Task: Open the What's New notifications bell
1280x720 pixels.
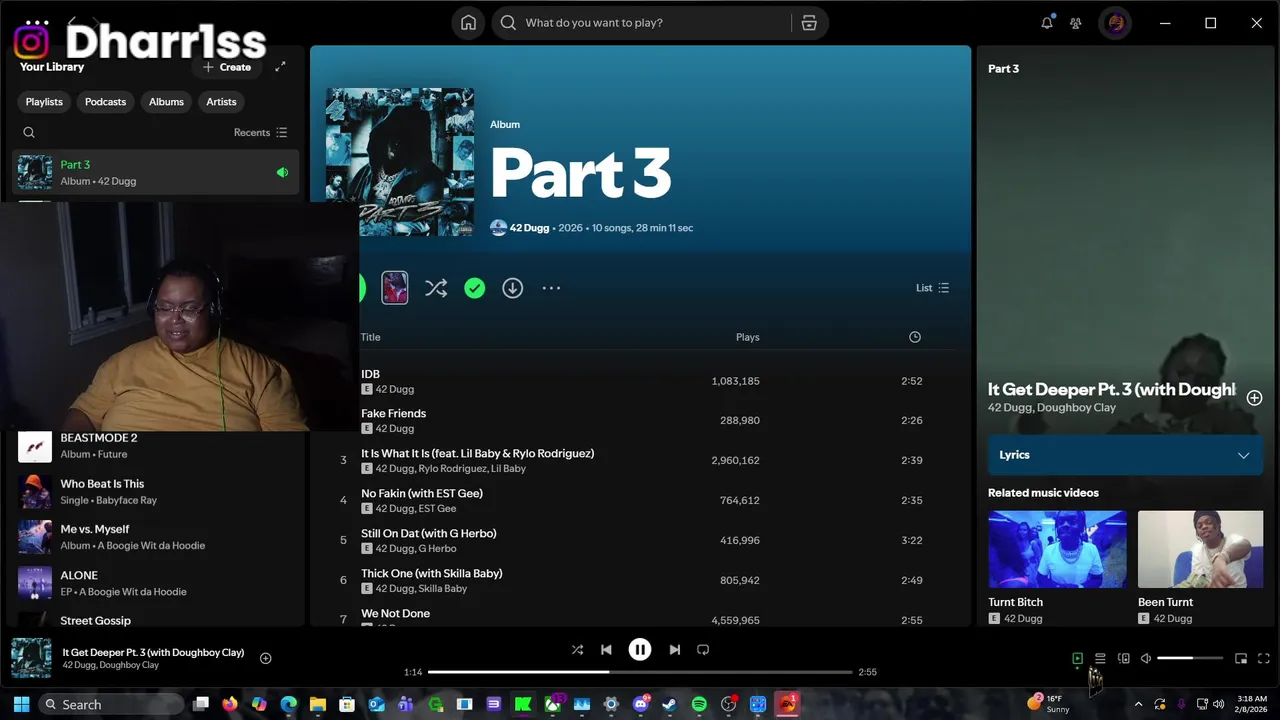Action: coord(1047,23)
